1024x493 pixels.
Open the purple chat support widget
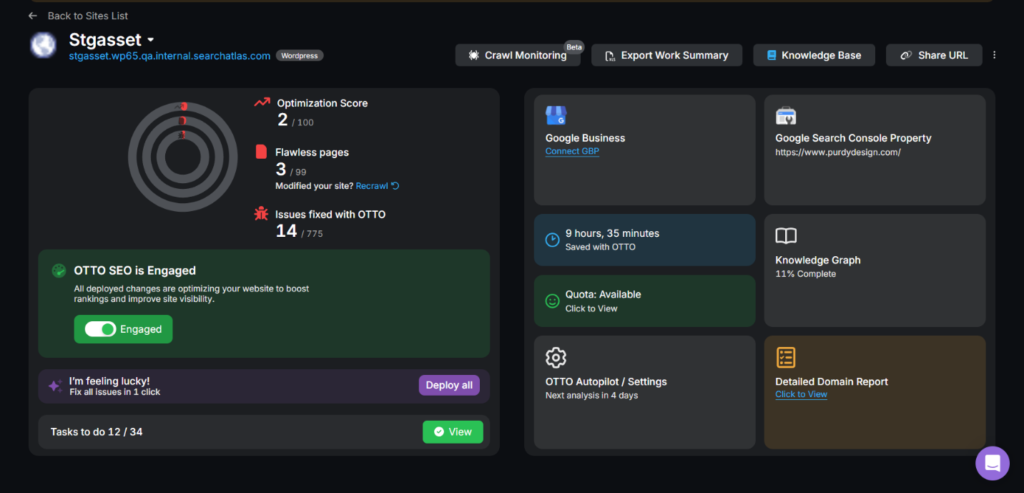coord(992,463)
